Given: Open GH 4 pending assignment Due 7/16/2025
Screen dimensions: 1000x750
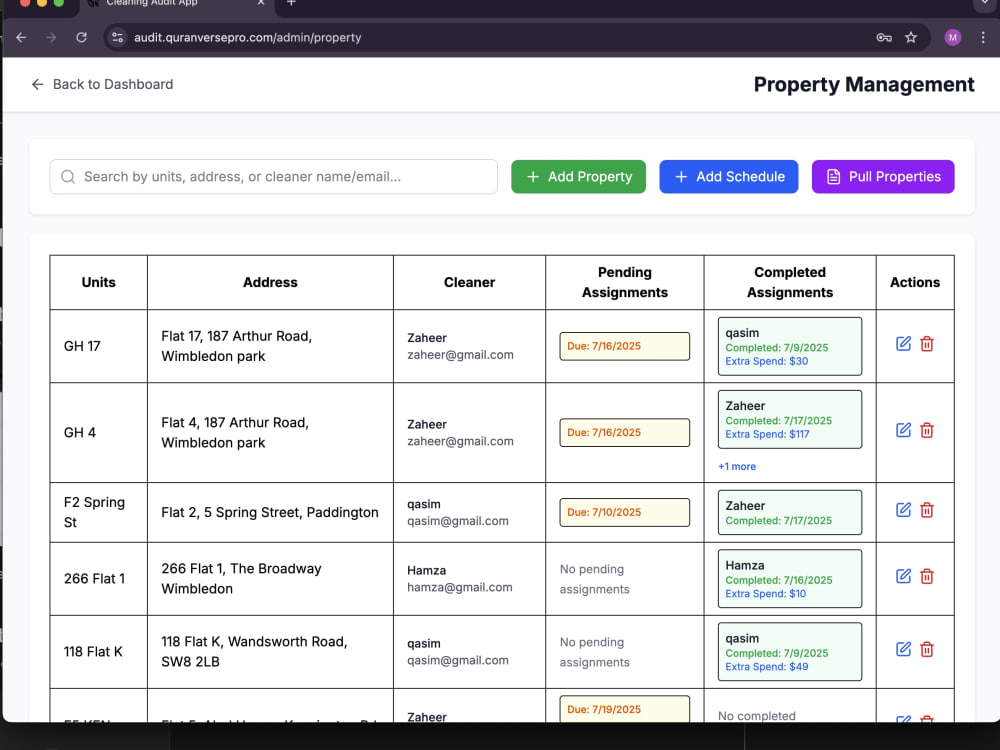Looking at the screenshot, I should [x=624, y=432].
